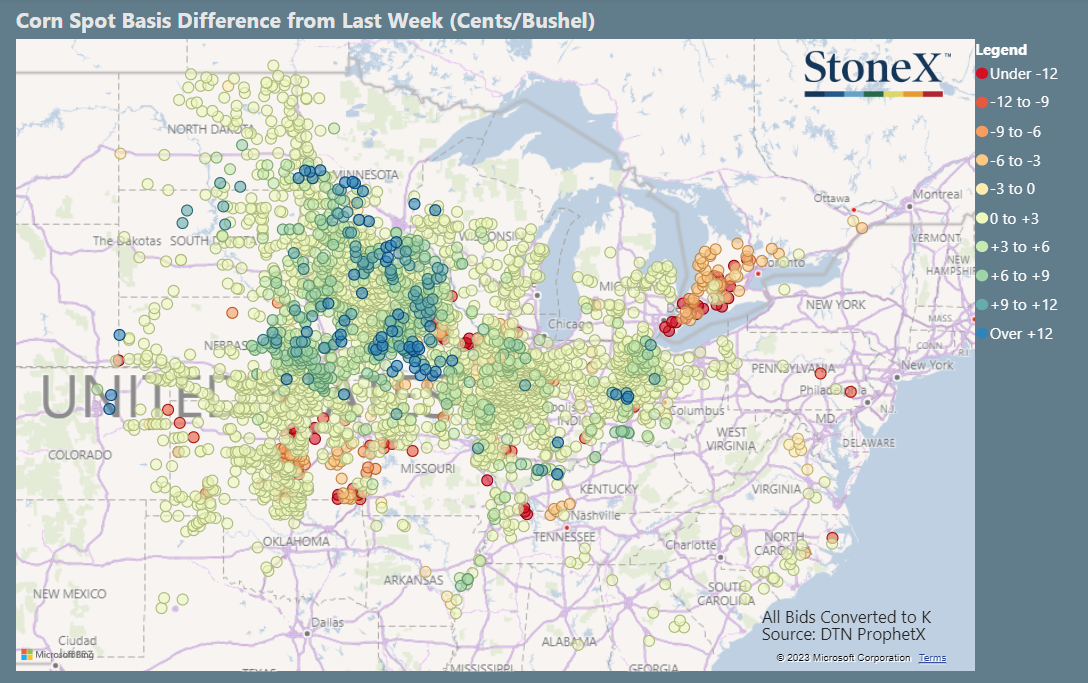Screen dimensions: 1088x683
Task: Click the COLORADO map label
Action: [x=80, y=455]
